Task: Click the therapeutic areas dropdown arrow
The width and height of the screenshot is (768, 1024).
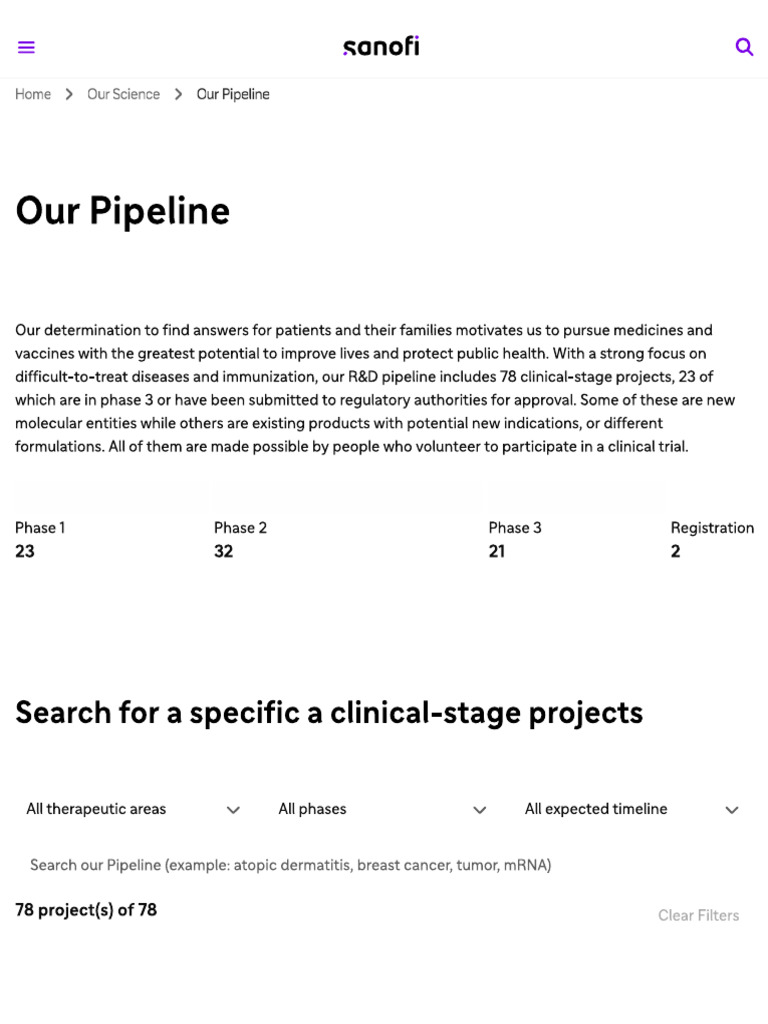Action: pyautogui.click(x=233, y=810)
